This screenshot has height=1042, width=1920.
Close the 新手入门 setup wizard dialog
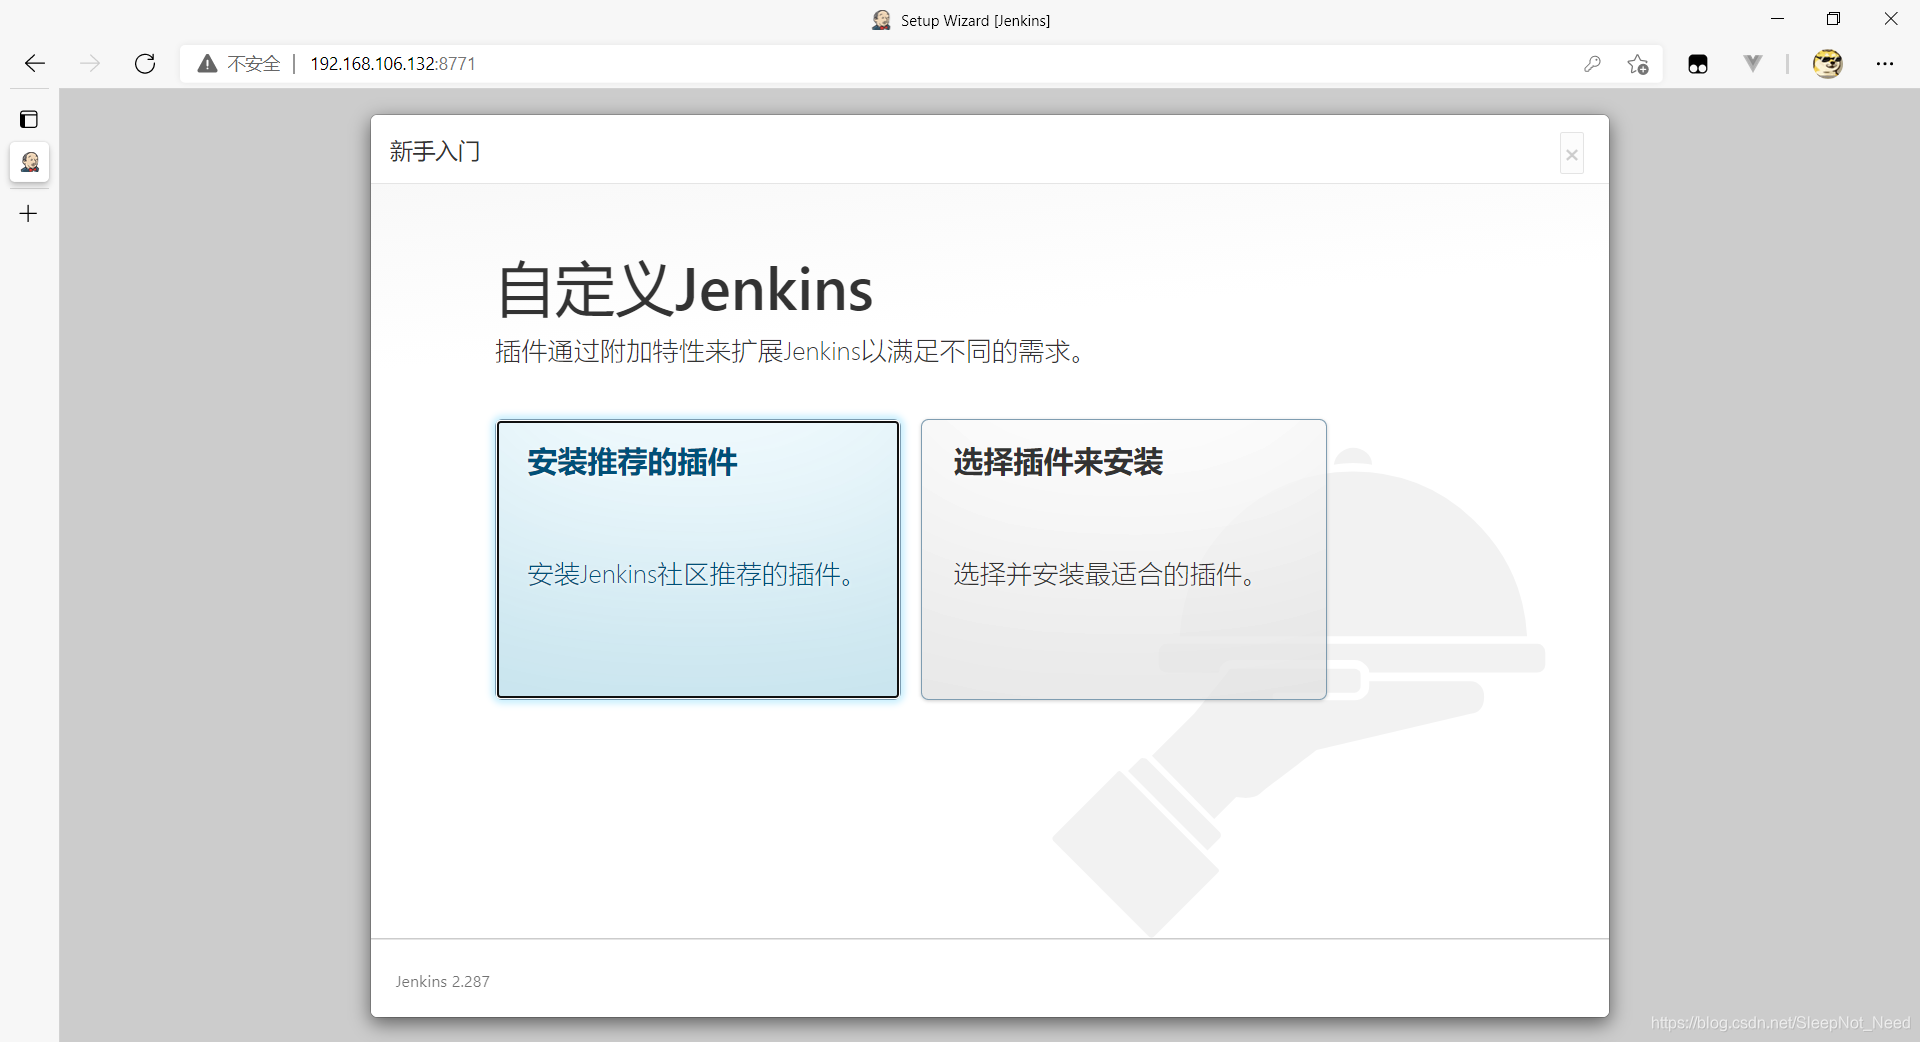pyautogui.click(x=1572, y=154)
